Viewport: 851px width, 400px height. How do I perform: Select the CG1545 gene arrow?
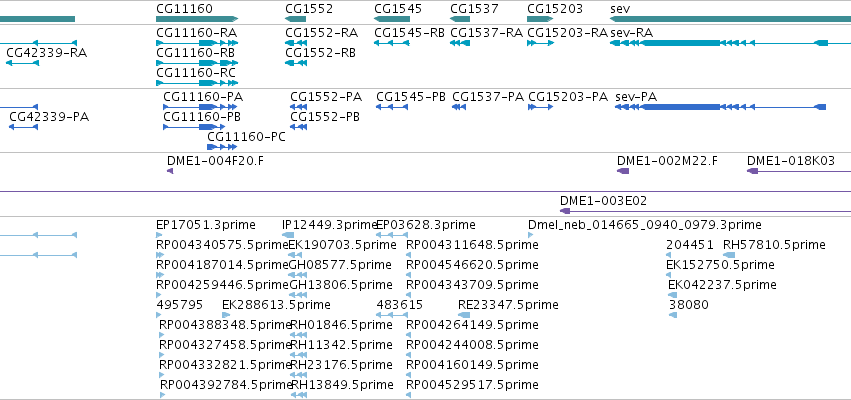click(392, 19)
